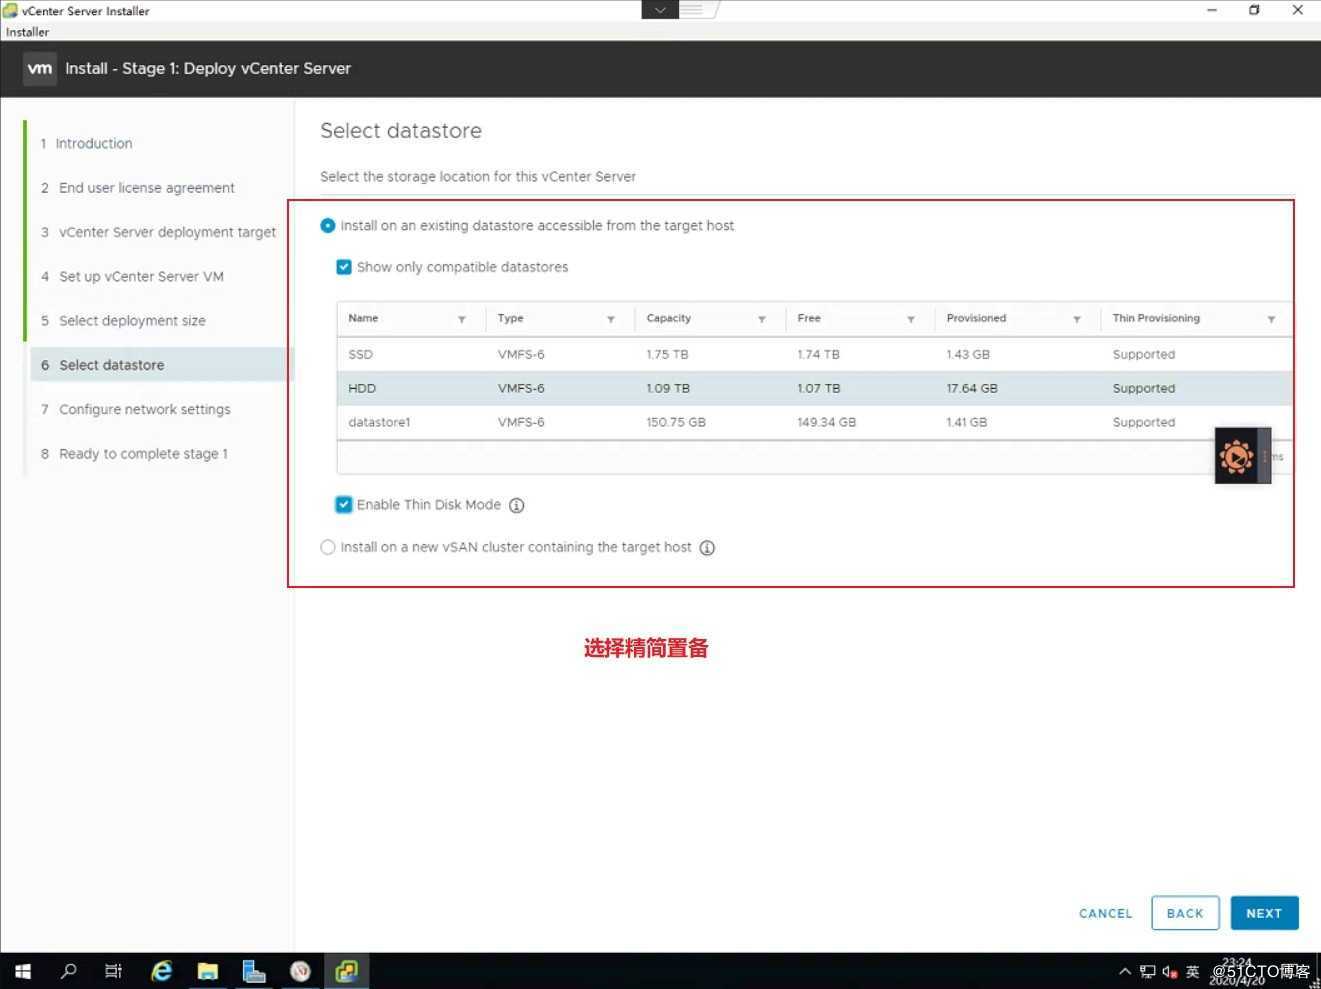This screenshot has height=989, width=1321.
Task: Launch Internet Explorer from taskbar
Action: tap(161, 971)
